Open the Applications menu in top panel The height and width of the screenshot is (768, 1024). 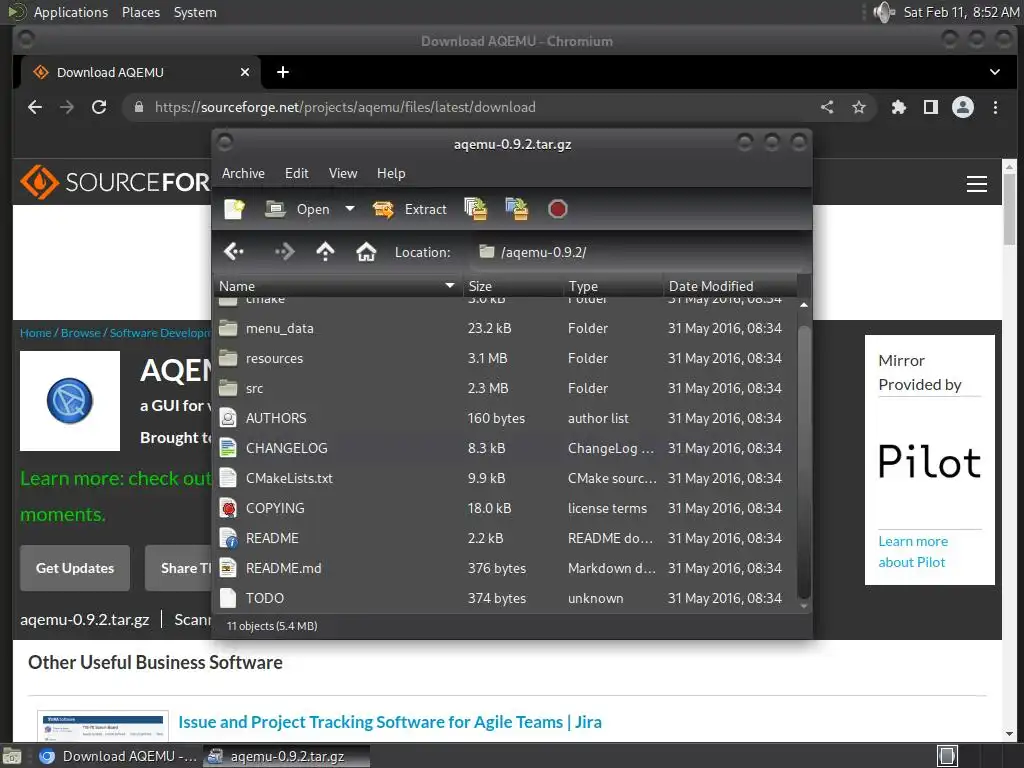coord(71,12)
